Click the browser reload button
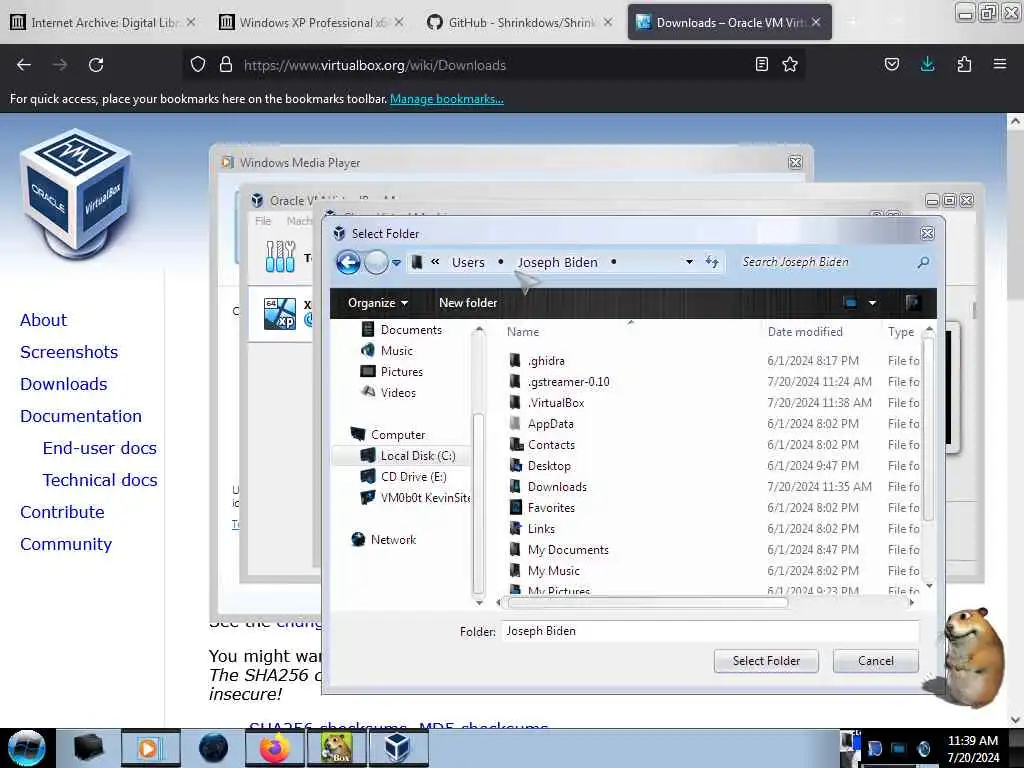Viewport: 1024px width, 768px height. [96, 65]
